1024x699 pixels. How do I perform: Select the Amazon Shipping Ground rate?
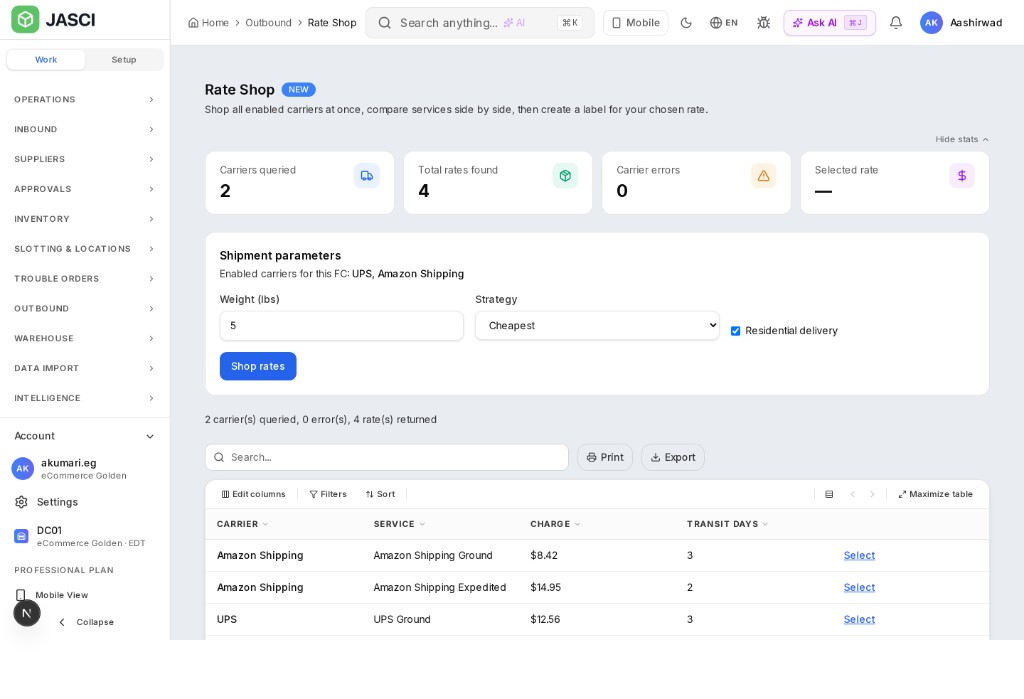click(x=859, y=555)
